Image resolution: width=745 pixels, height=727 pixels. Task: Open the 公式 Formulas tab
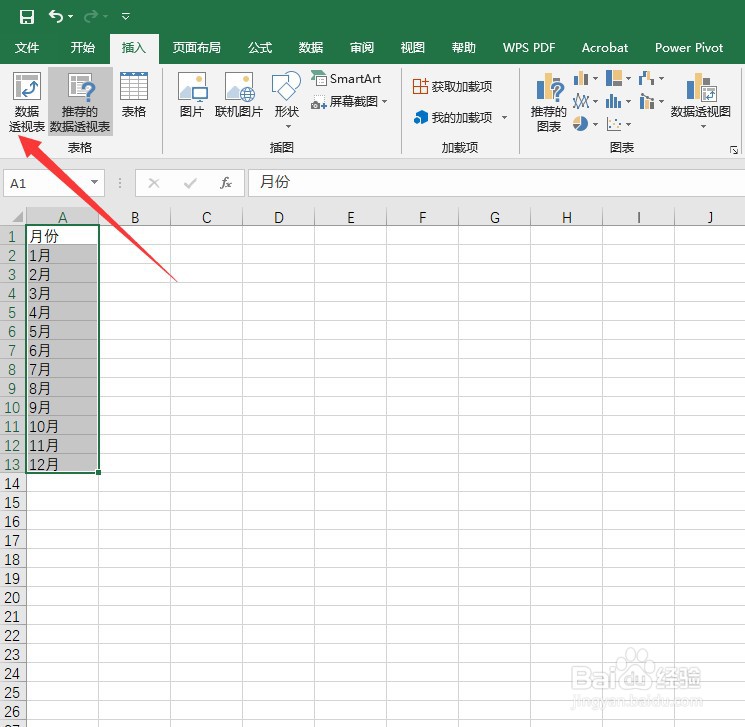pos(259,48)
